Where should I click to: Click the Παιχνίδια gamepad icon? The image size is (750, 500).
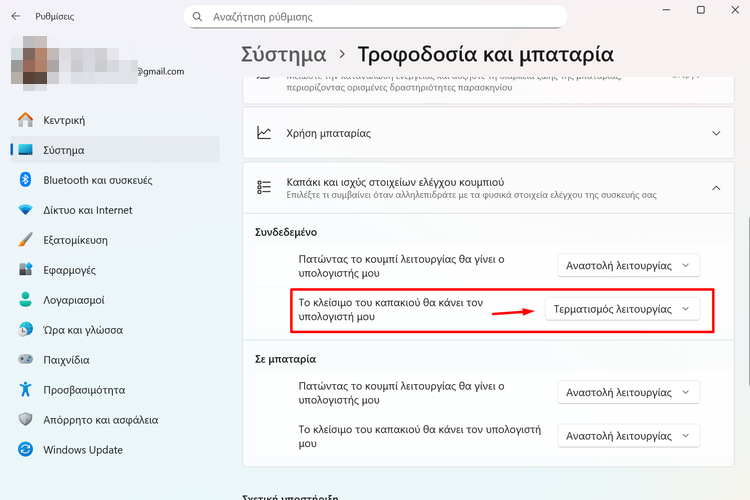tap(25, 359)
